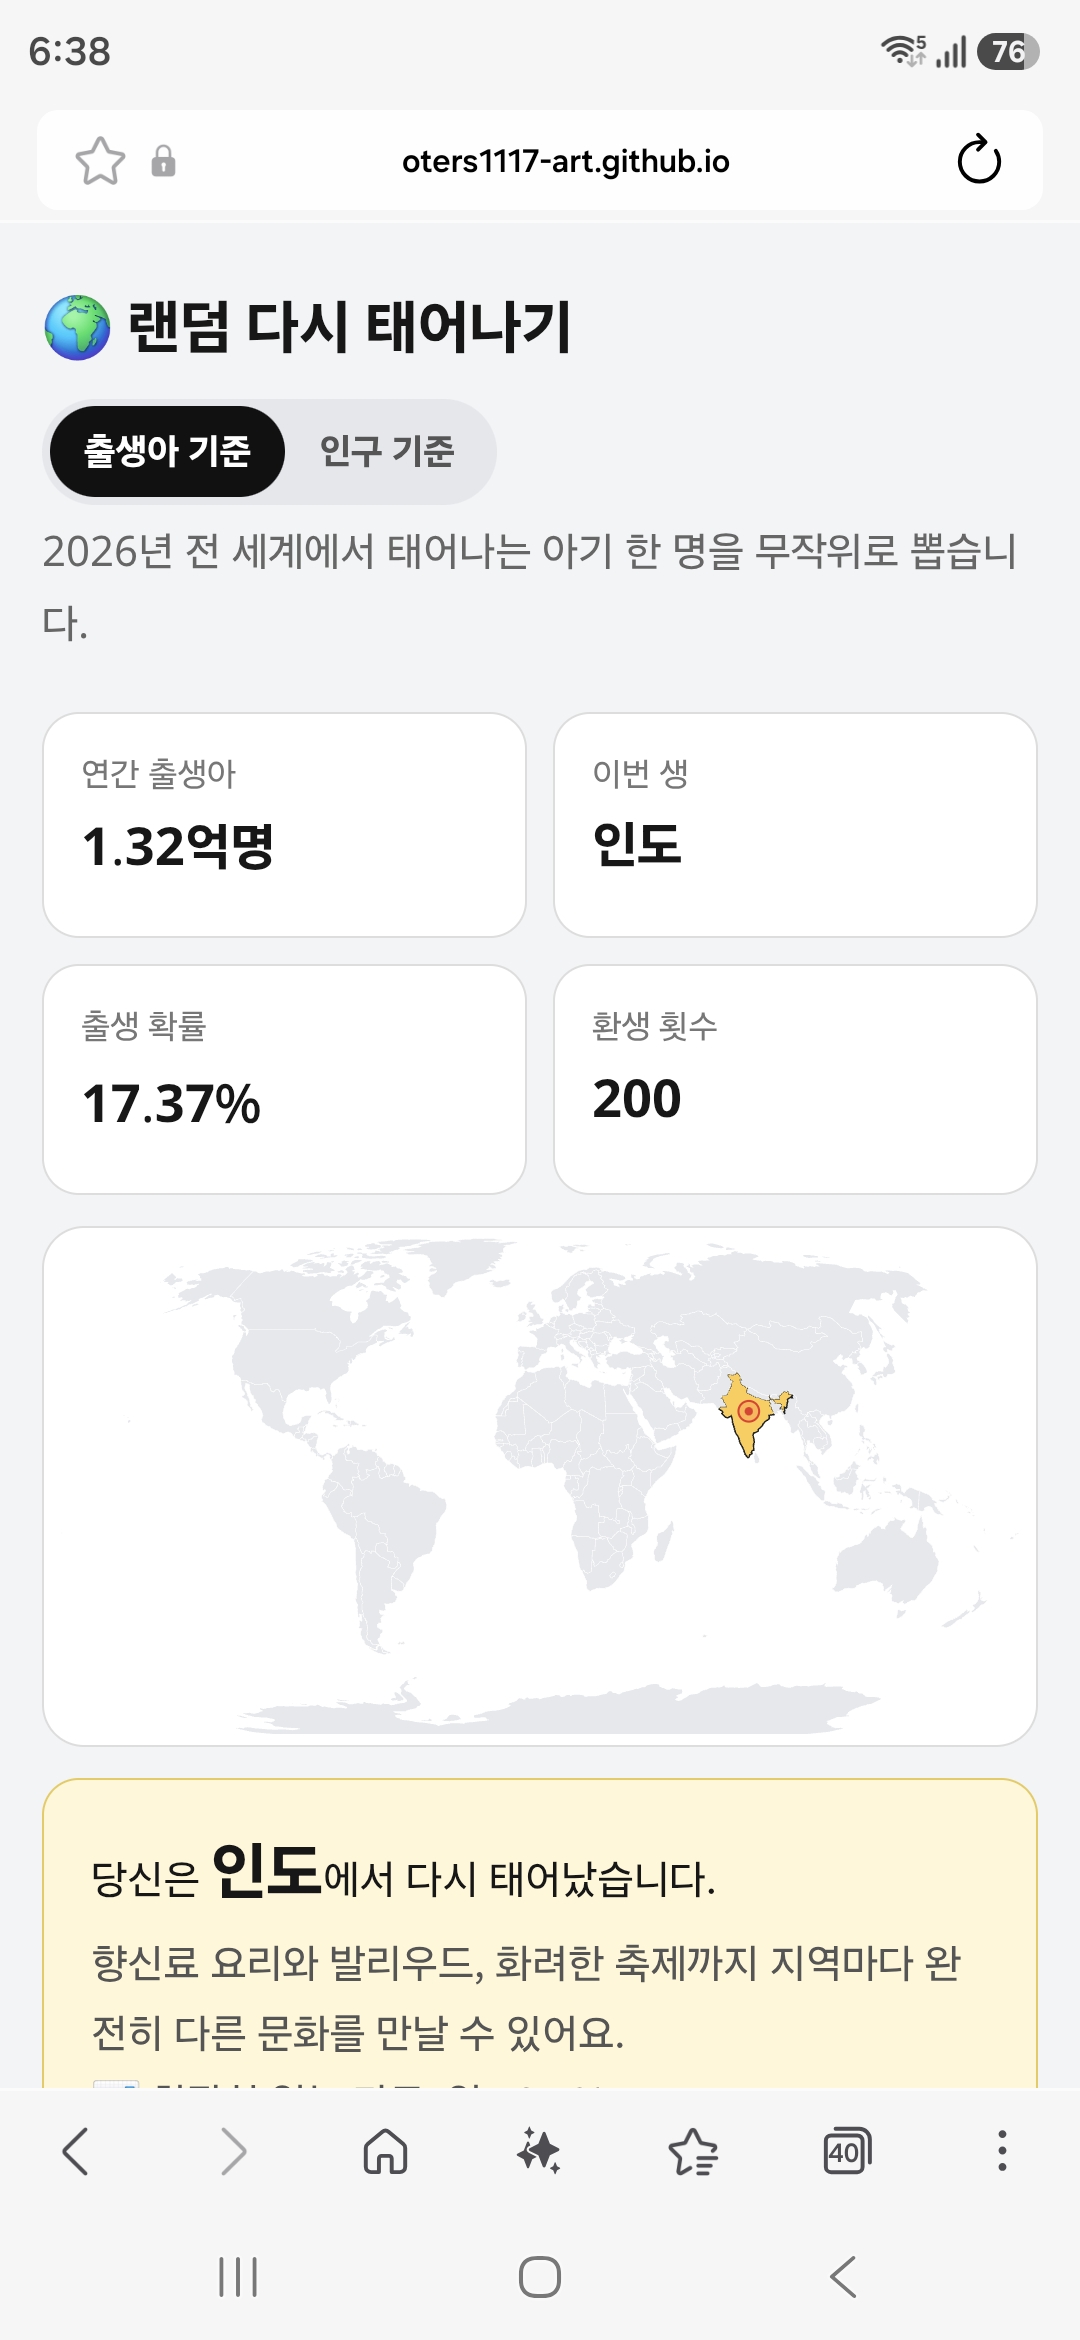The width and height of the screenshot is (1080, 2340).
Task: Go back with browser back arrow
Action: coord(76,2151)
